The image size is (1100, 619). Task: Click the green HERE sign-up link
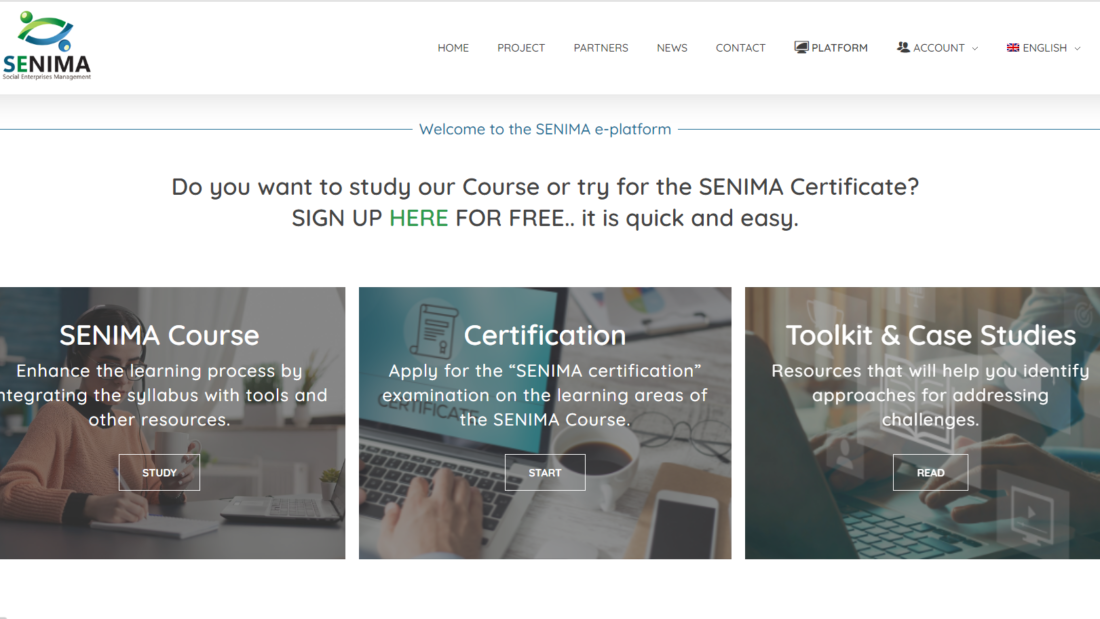pyautogui.click(x=419, y=218)
